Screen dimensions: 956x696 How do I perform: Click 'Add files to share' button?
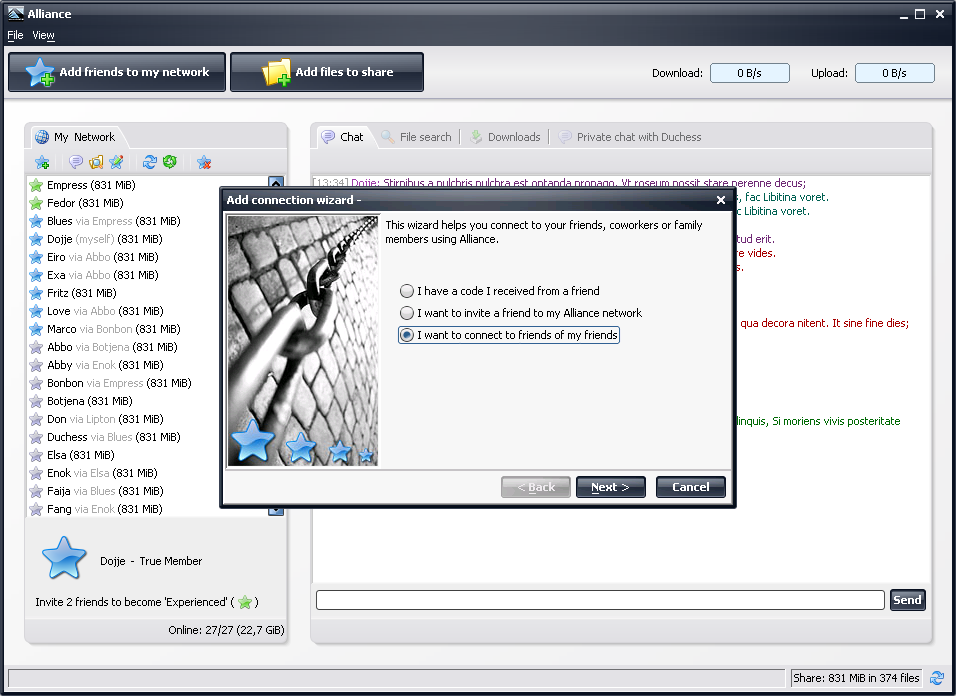tap(327, 72)
